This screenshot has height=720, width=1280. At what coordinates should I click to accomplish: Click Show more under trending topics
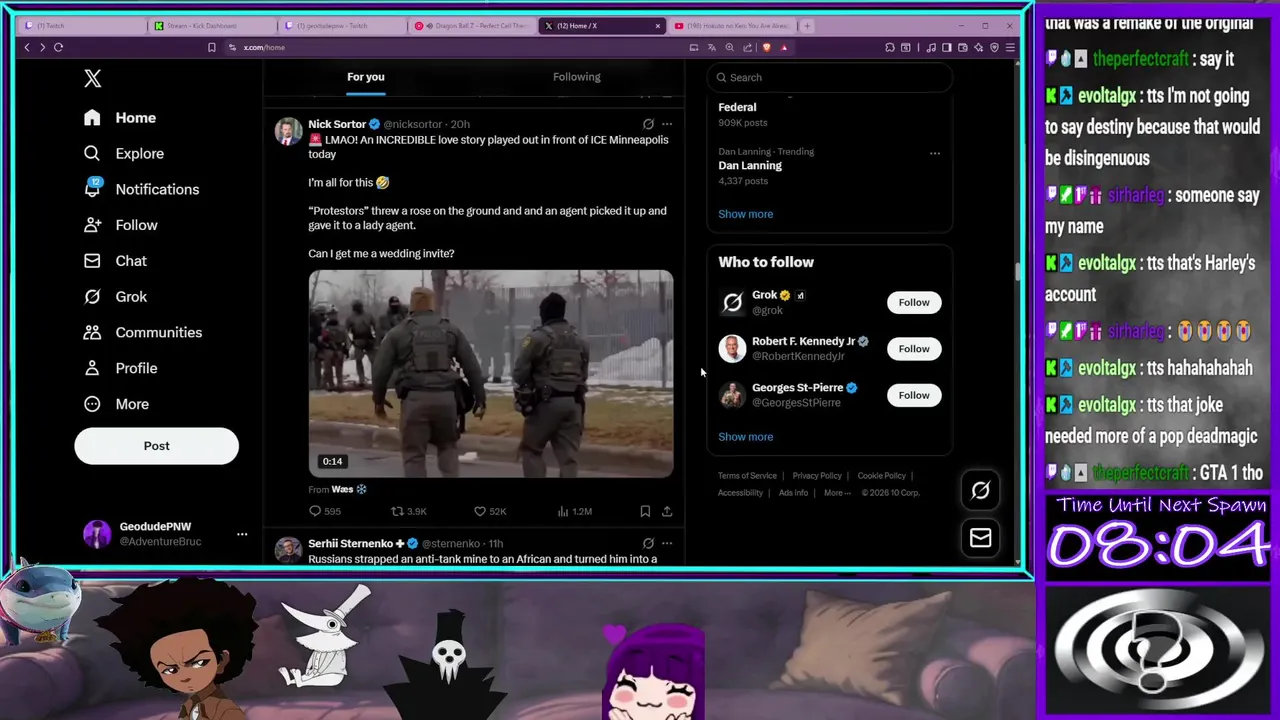pos(745,214)
